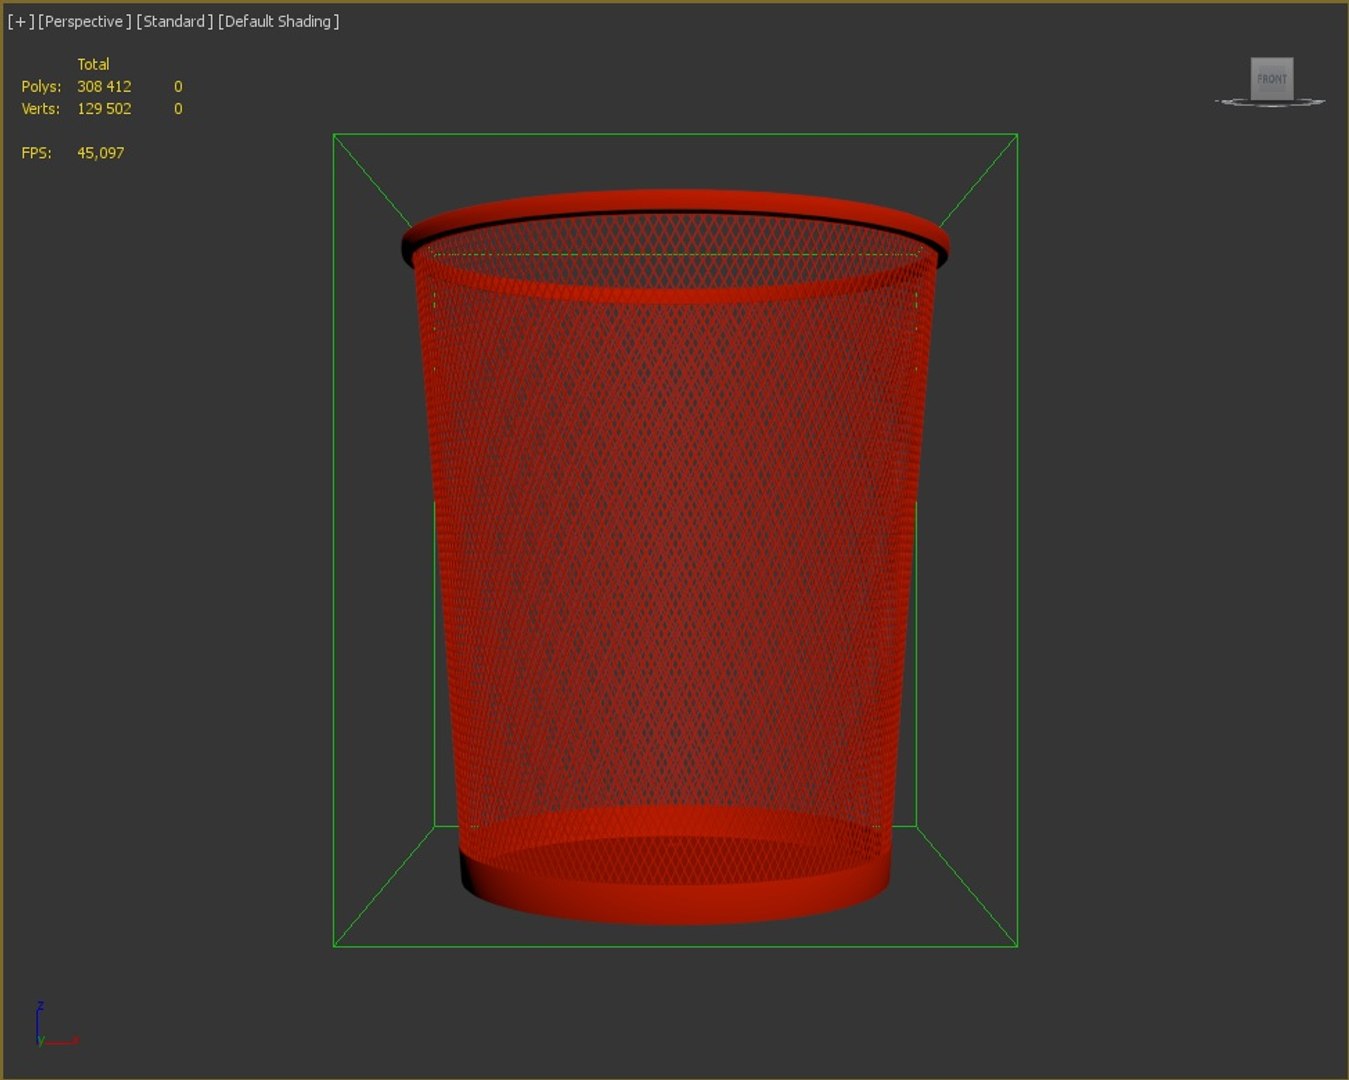Open the Perspective viewport view menu
Screen dimensions: 1349x1080
point(85,21)
